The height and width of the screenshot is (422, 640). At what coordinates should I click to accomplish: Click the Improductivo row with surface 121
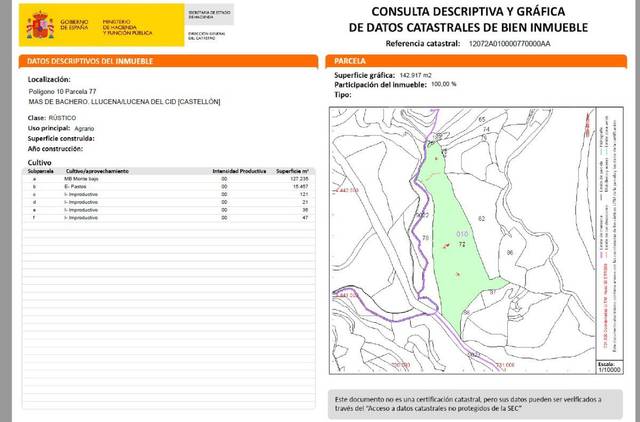(x=168, y=194)
